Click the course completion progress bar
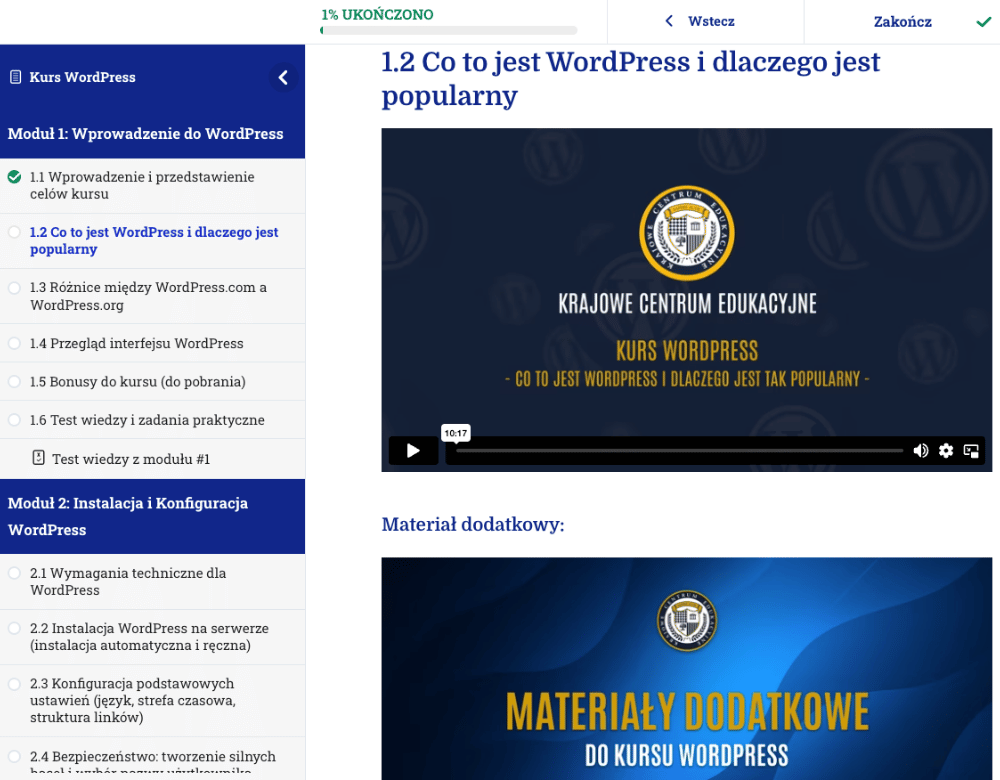The height and width of the screenshot is (780, 1000). coord(449,30)
